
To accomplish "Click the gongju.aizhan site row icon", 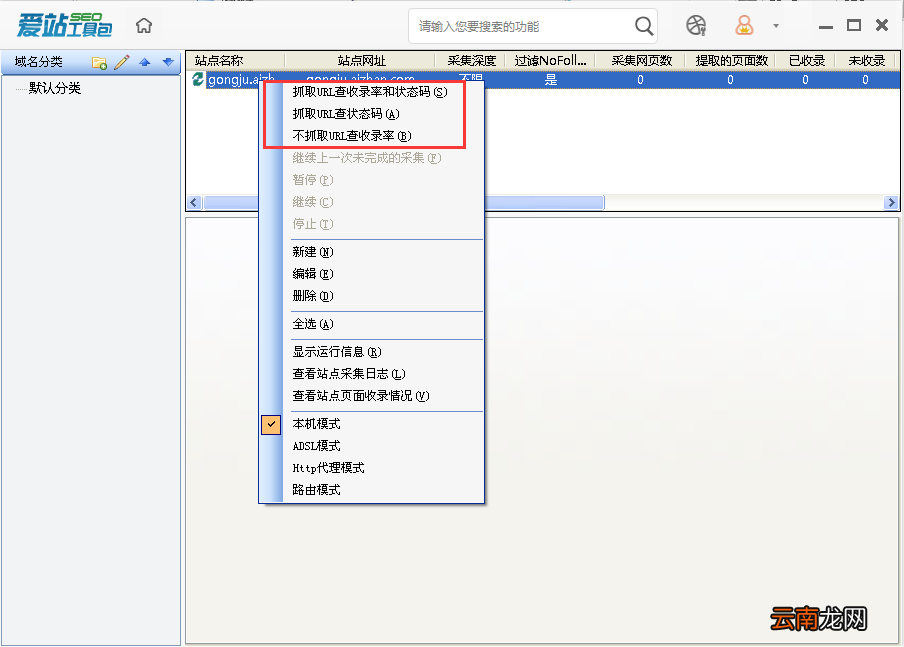I will pyautogui.click(x=198, y=80).
